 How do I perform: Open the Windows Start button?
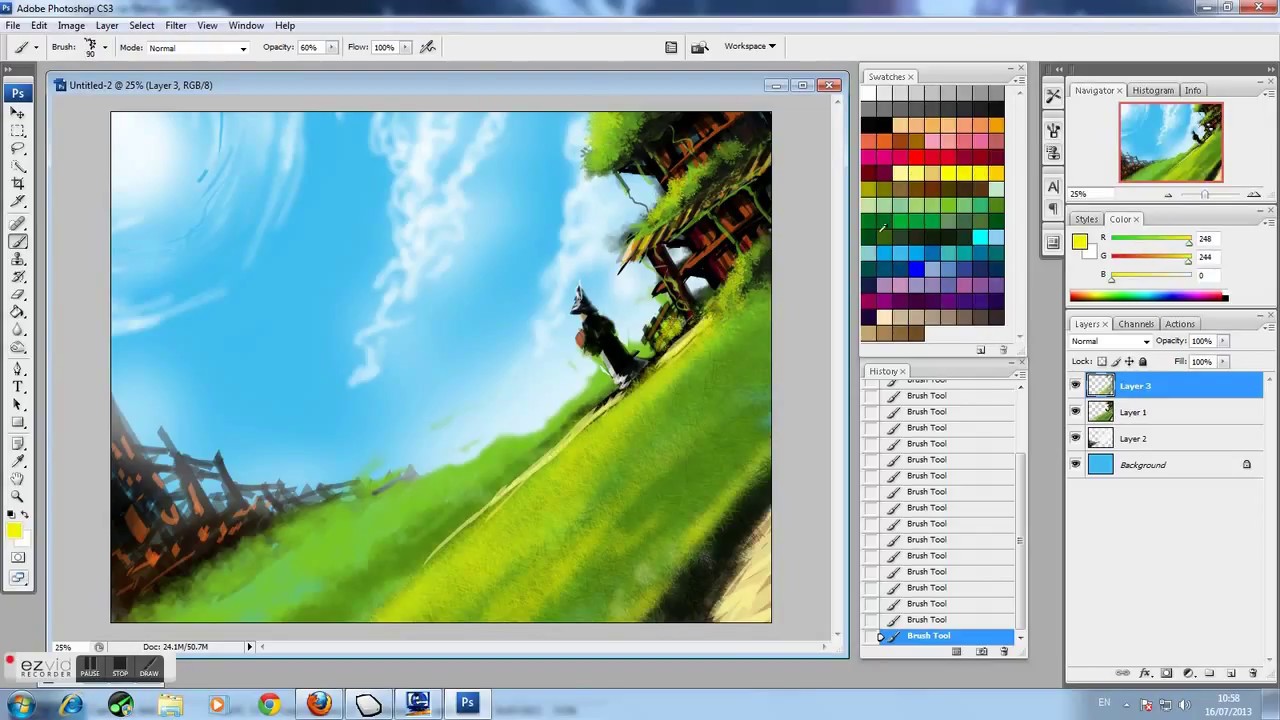[21, 704]
